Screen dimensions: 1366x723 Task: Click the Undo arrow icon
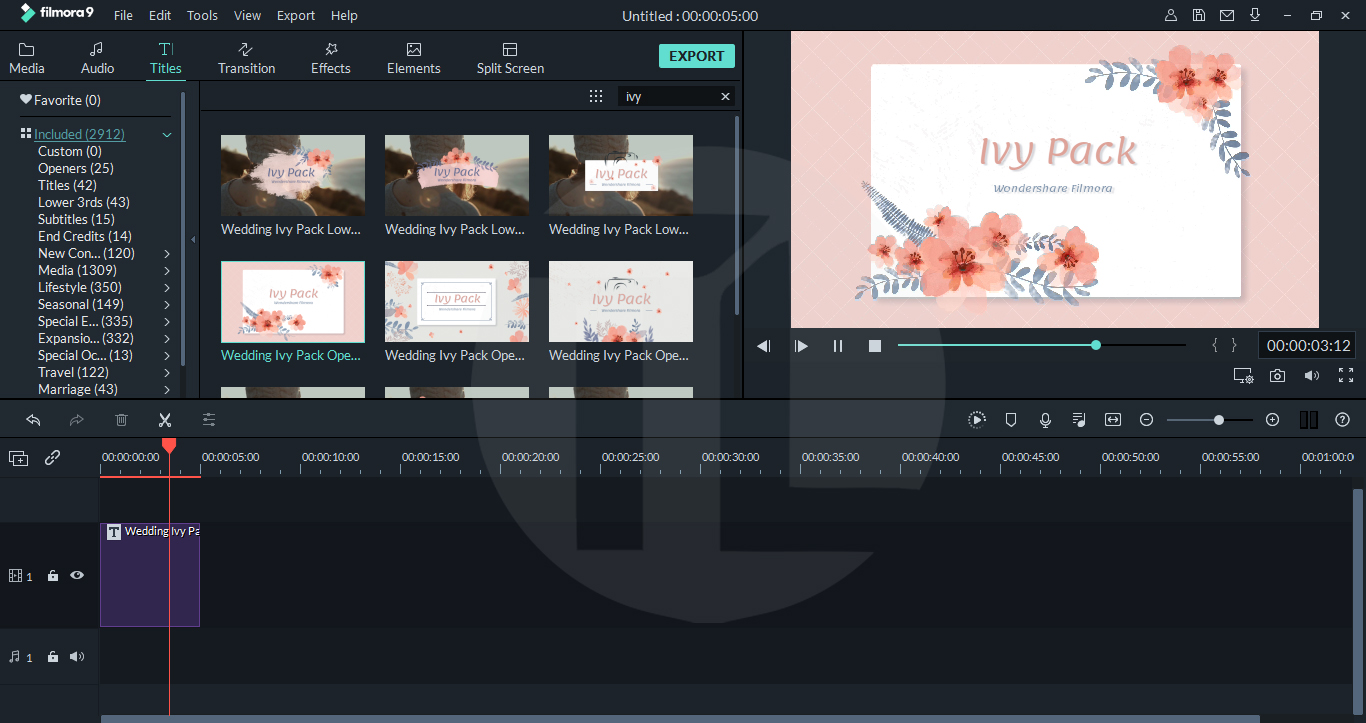(33, 419)
